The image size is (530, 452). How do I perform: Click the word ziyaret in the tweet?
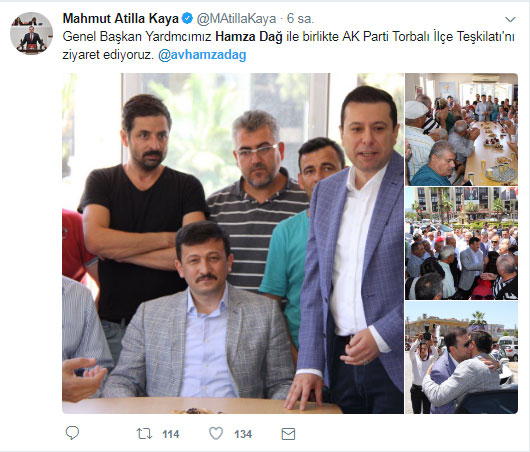(x=81, y=55)
